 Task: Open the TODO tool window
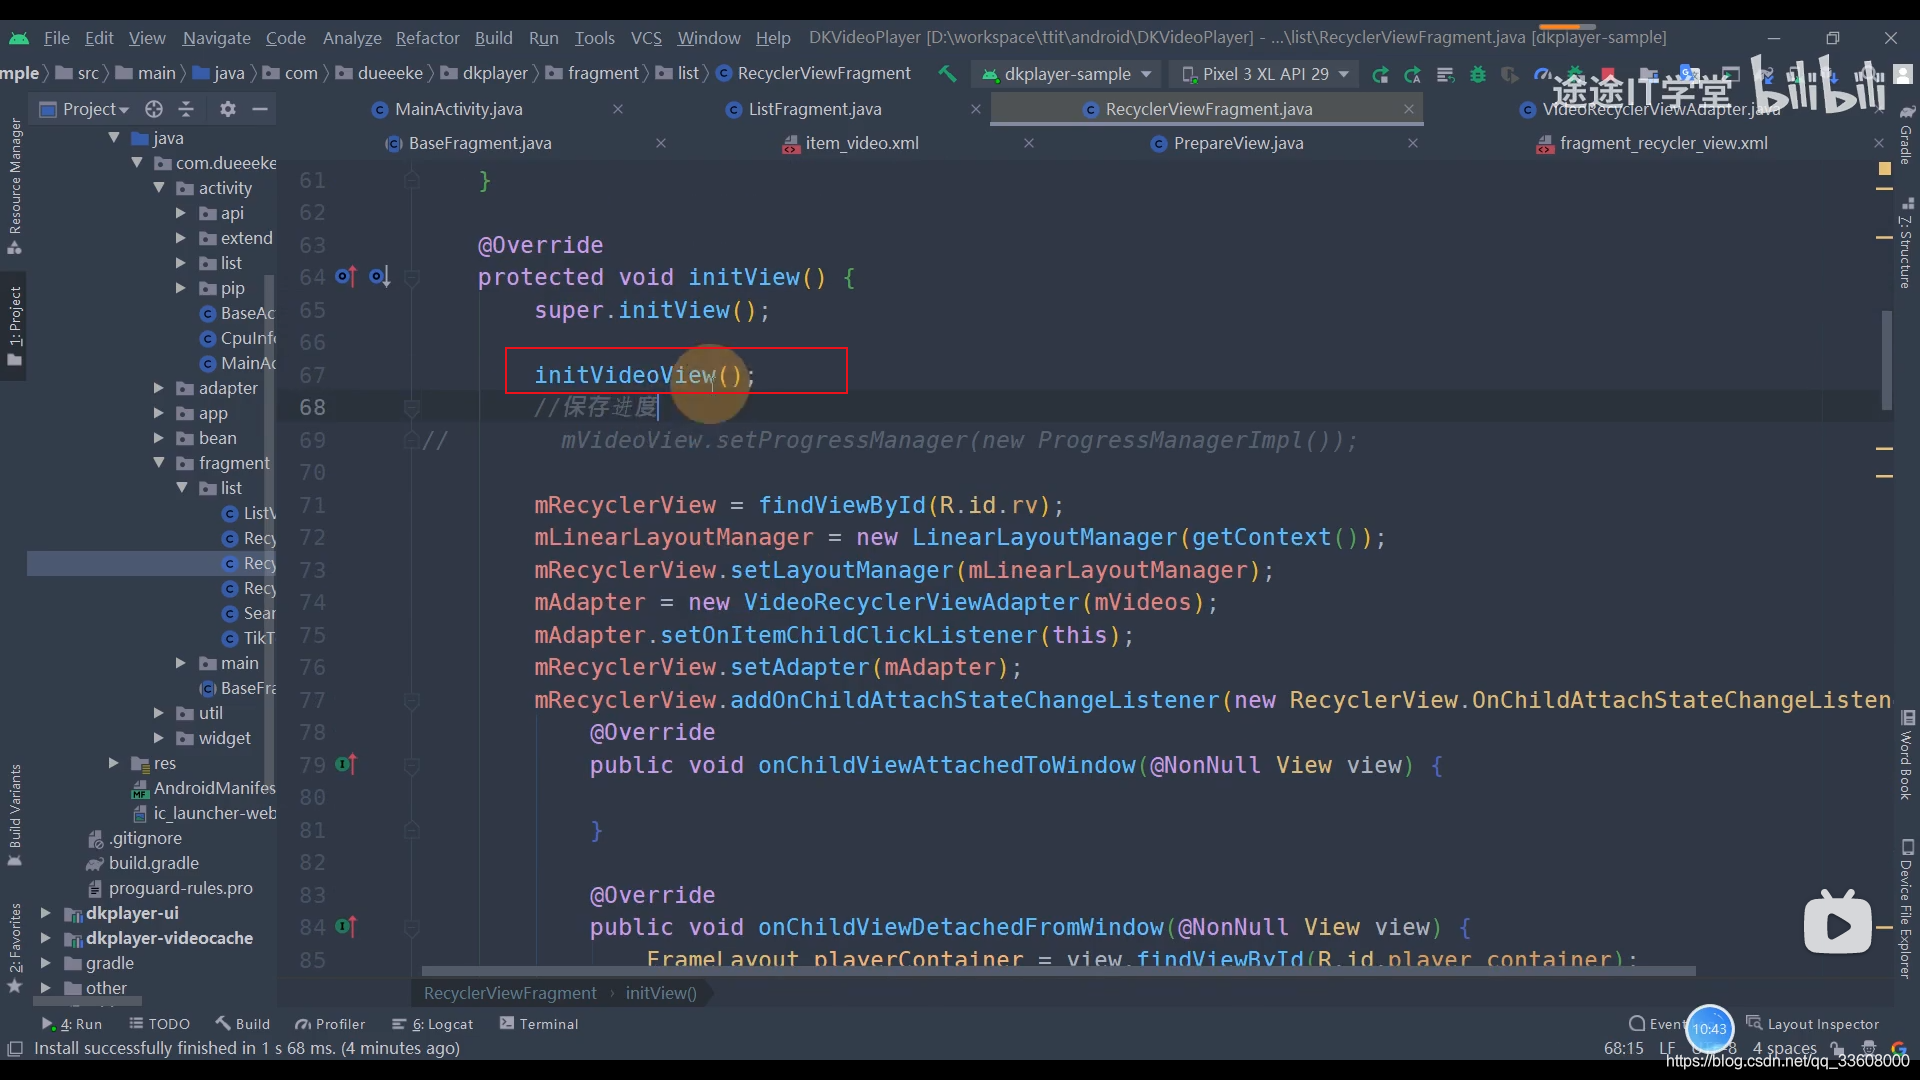[x=160, y=1024]
